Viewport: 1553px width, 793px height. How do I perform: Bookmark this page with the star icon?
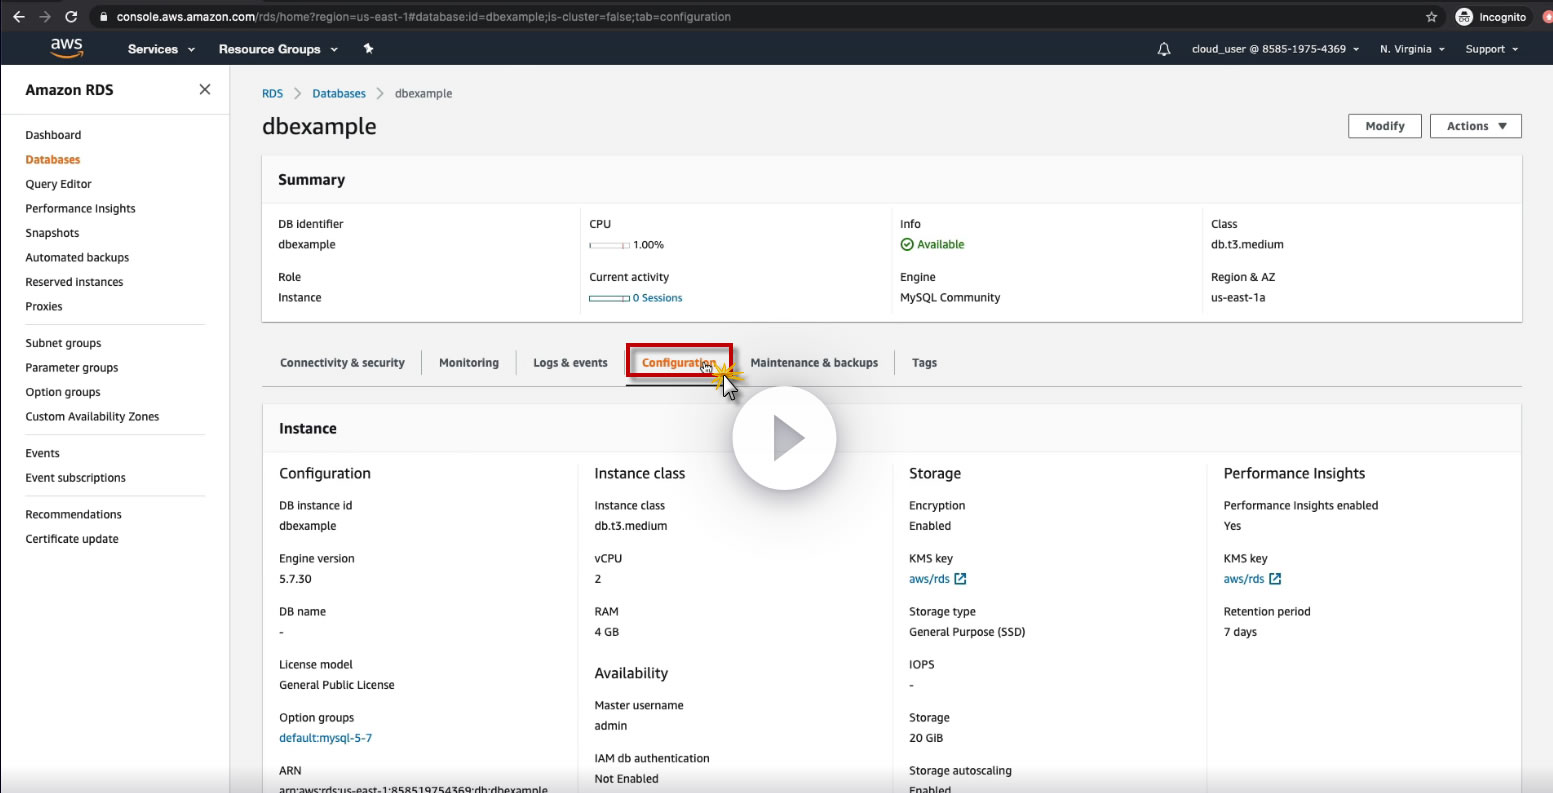1431,17
